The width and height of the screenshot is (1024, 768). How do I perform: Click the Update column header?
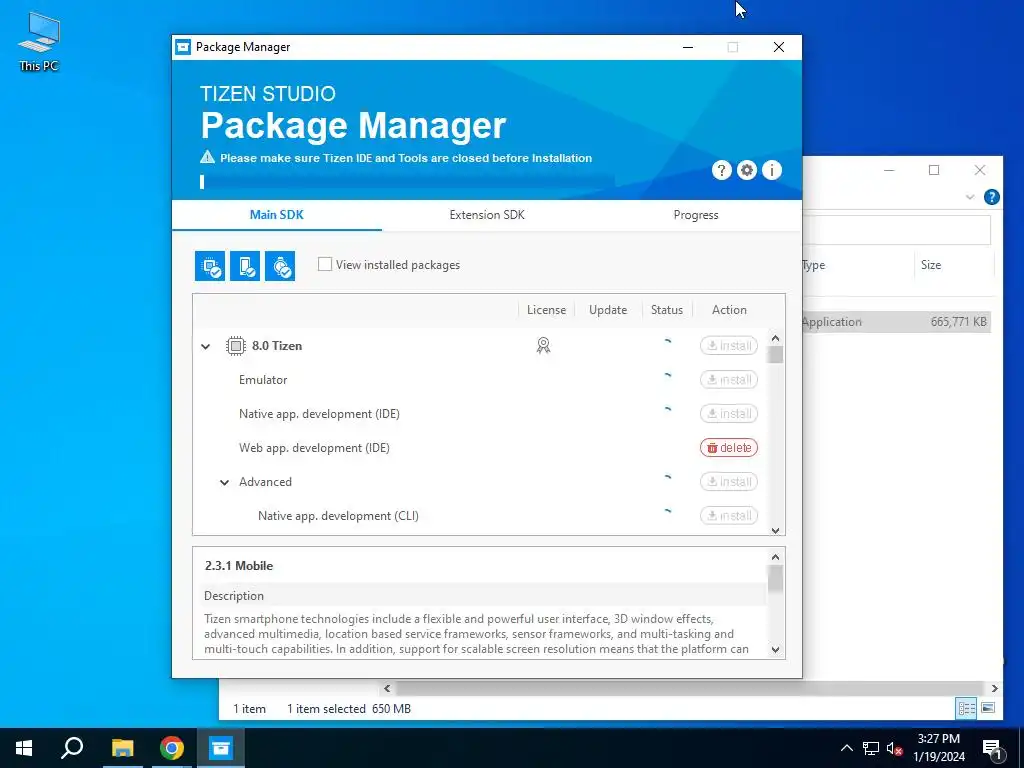(608, 310)
